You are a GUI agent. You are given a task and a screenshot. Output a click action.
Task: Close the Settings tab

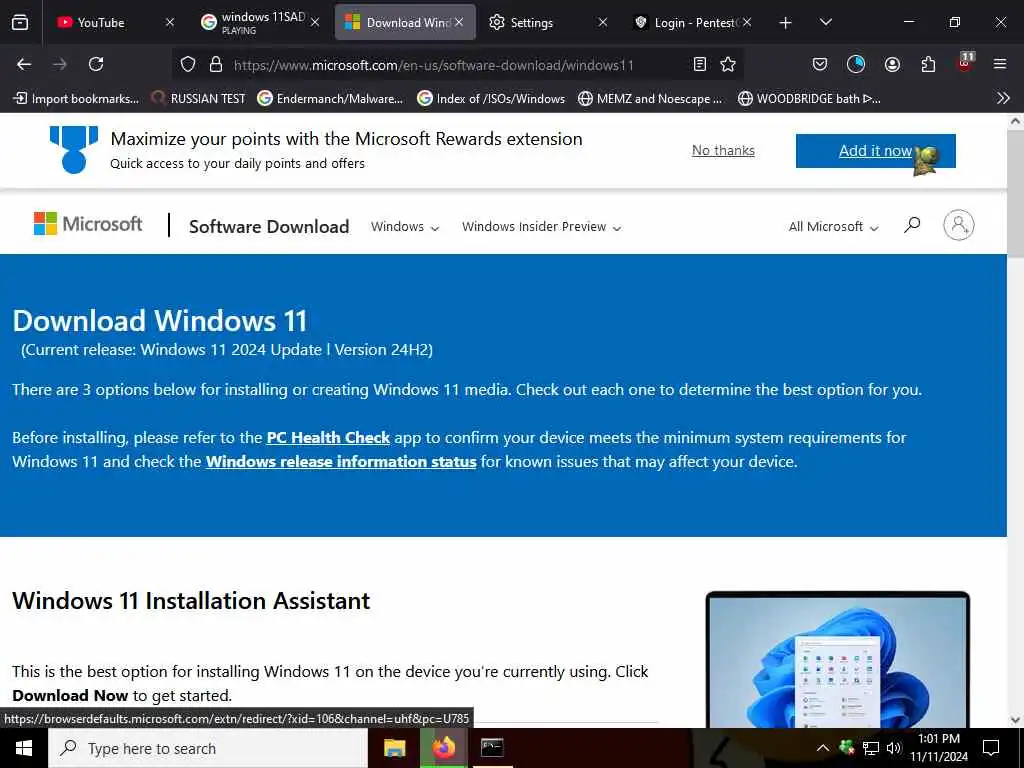point(603,22)
